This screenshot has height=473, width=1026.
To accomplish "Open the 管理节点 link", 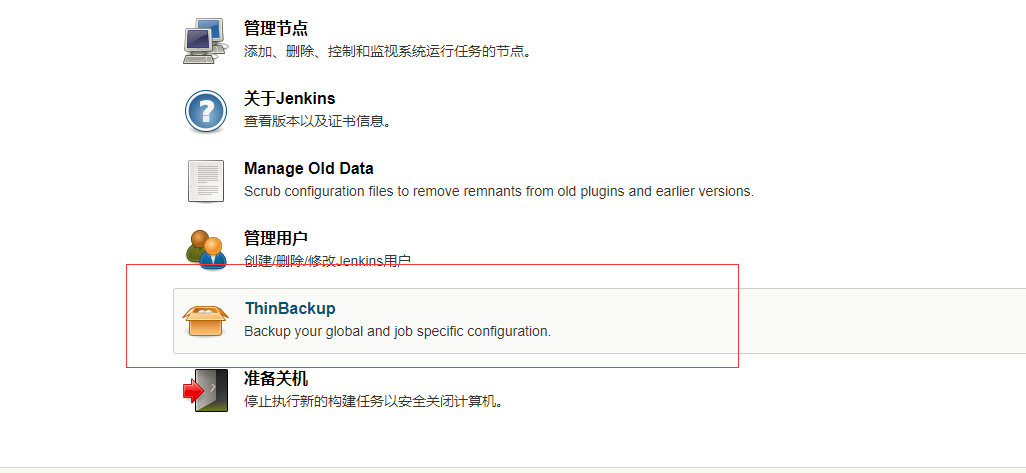I will 275,28.
